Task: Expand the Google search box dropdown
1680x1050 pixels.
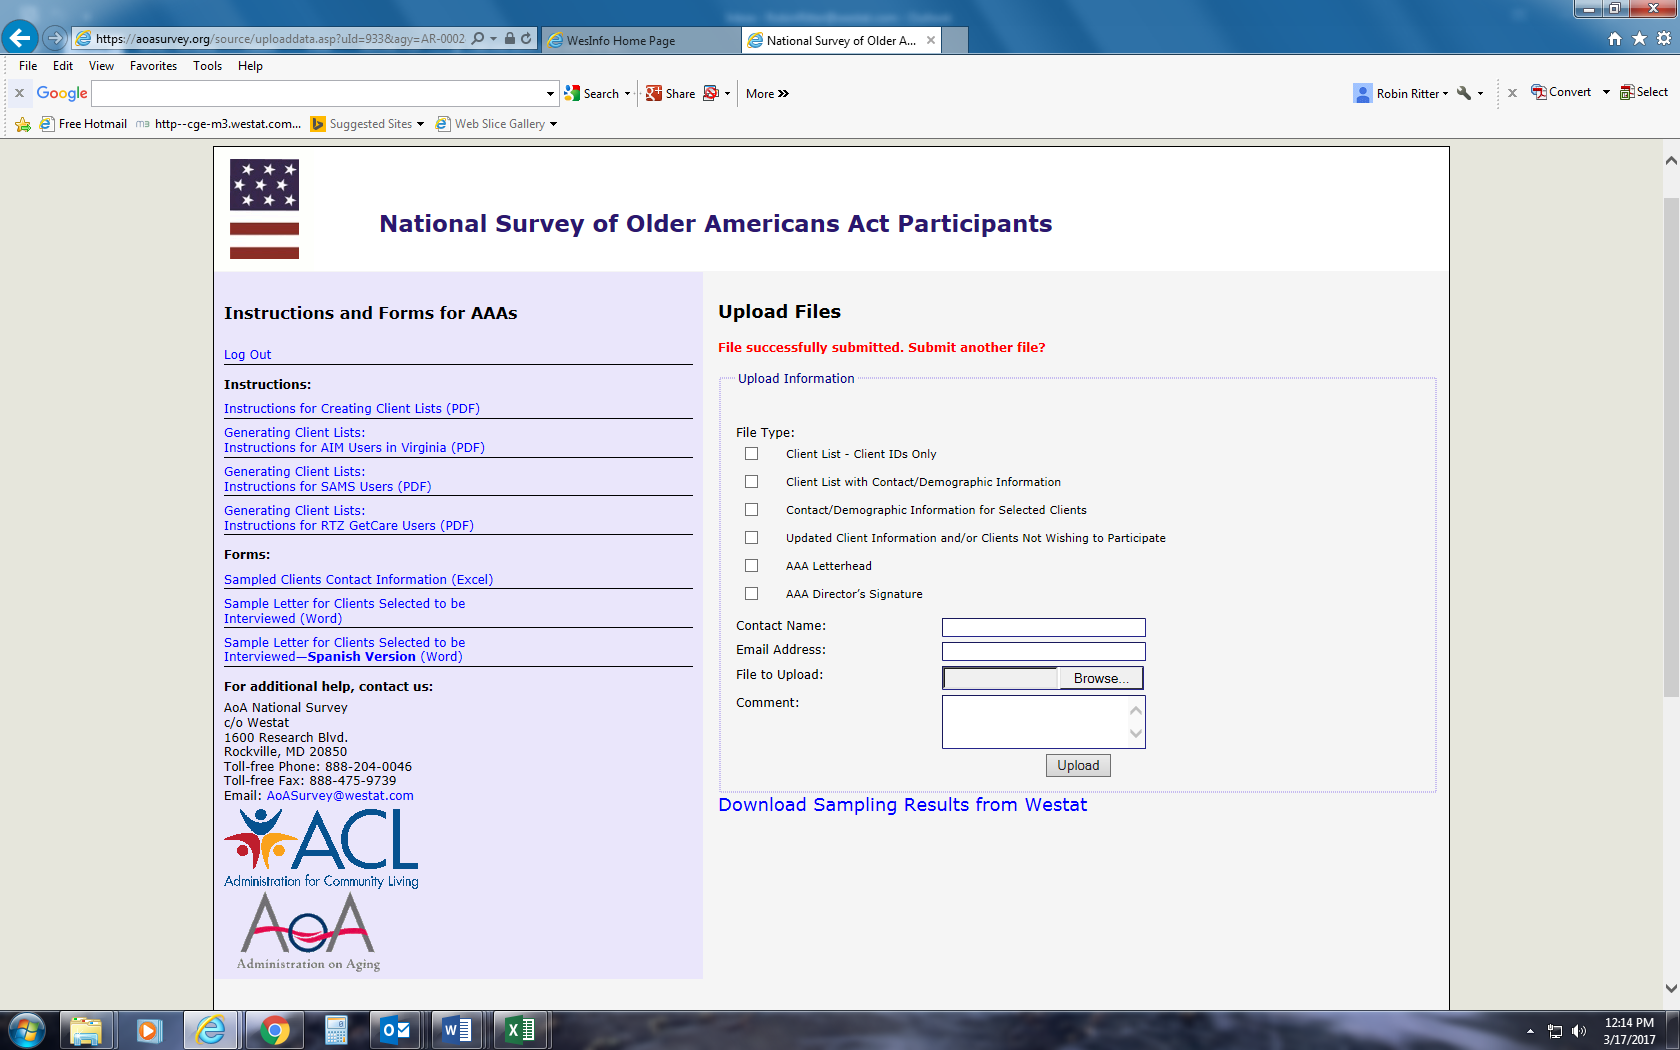Action: [x=550, y=93]
